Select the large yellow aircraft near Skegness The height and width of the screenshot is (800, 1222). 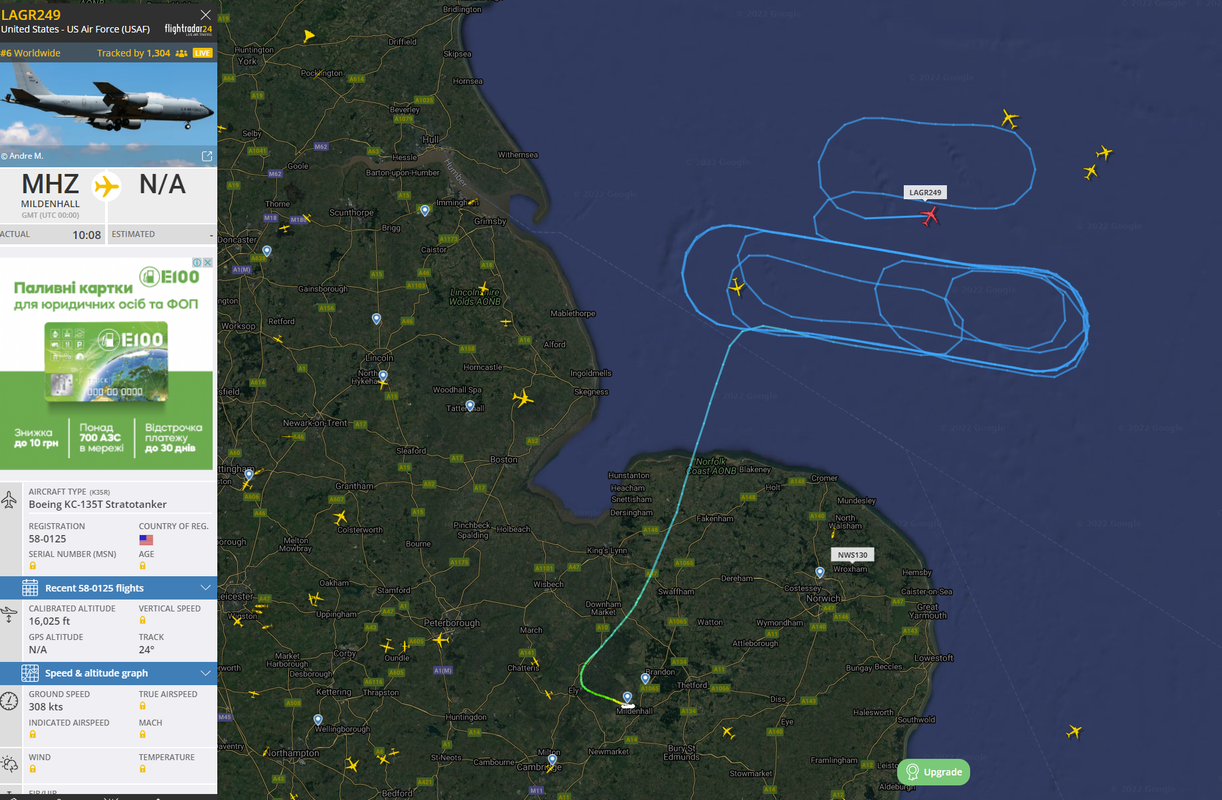point(522,398)
